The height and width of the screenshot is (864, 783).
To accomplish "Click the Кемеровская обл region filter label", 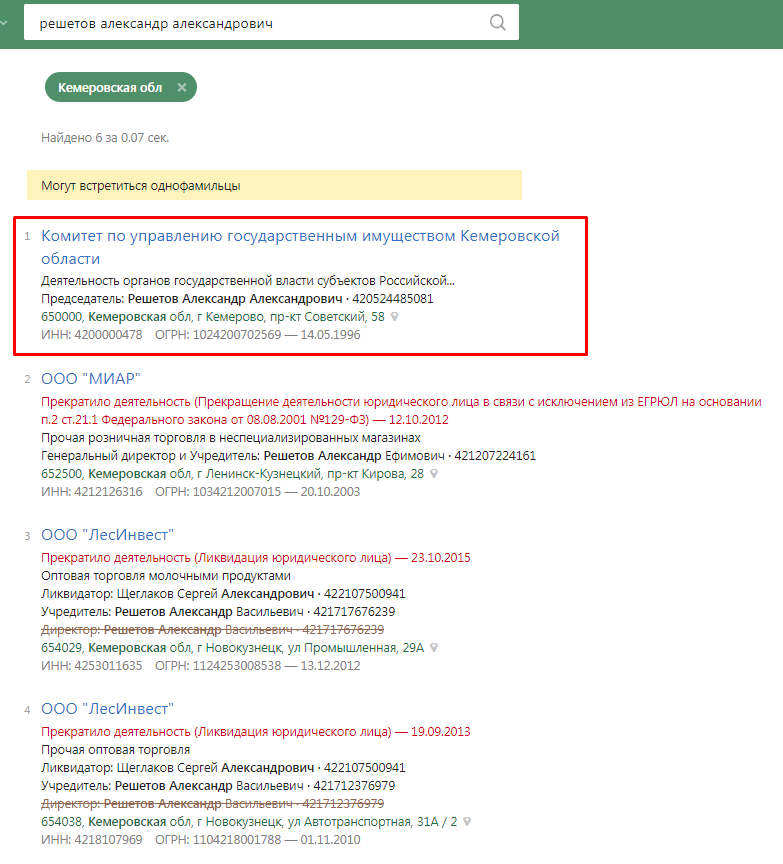I will pos(110,88).
